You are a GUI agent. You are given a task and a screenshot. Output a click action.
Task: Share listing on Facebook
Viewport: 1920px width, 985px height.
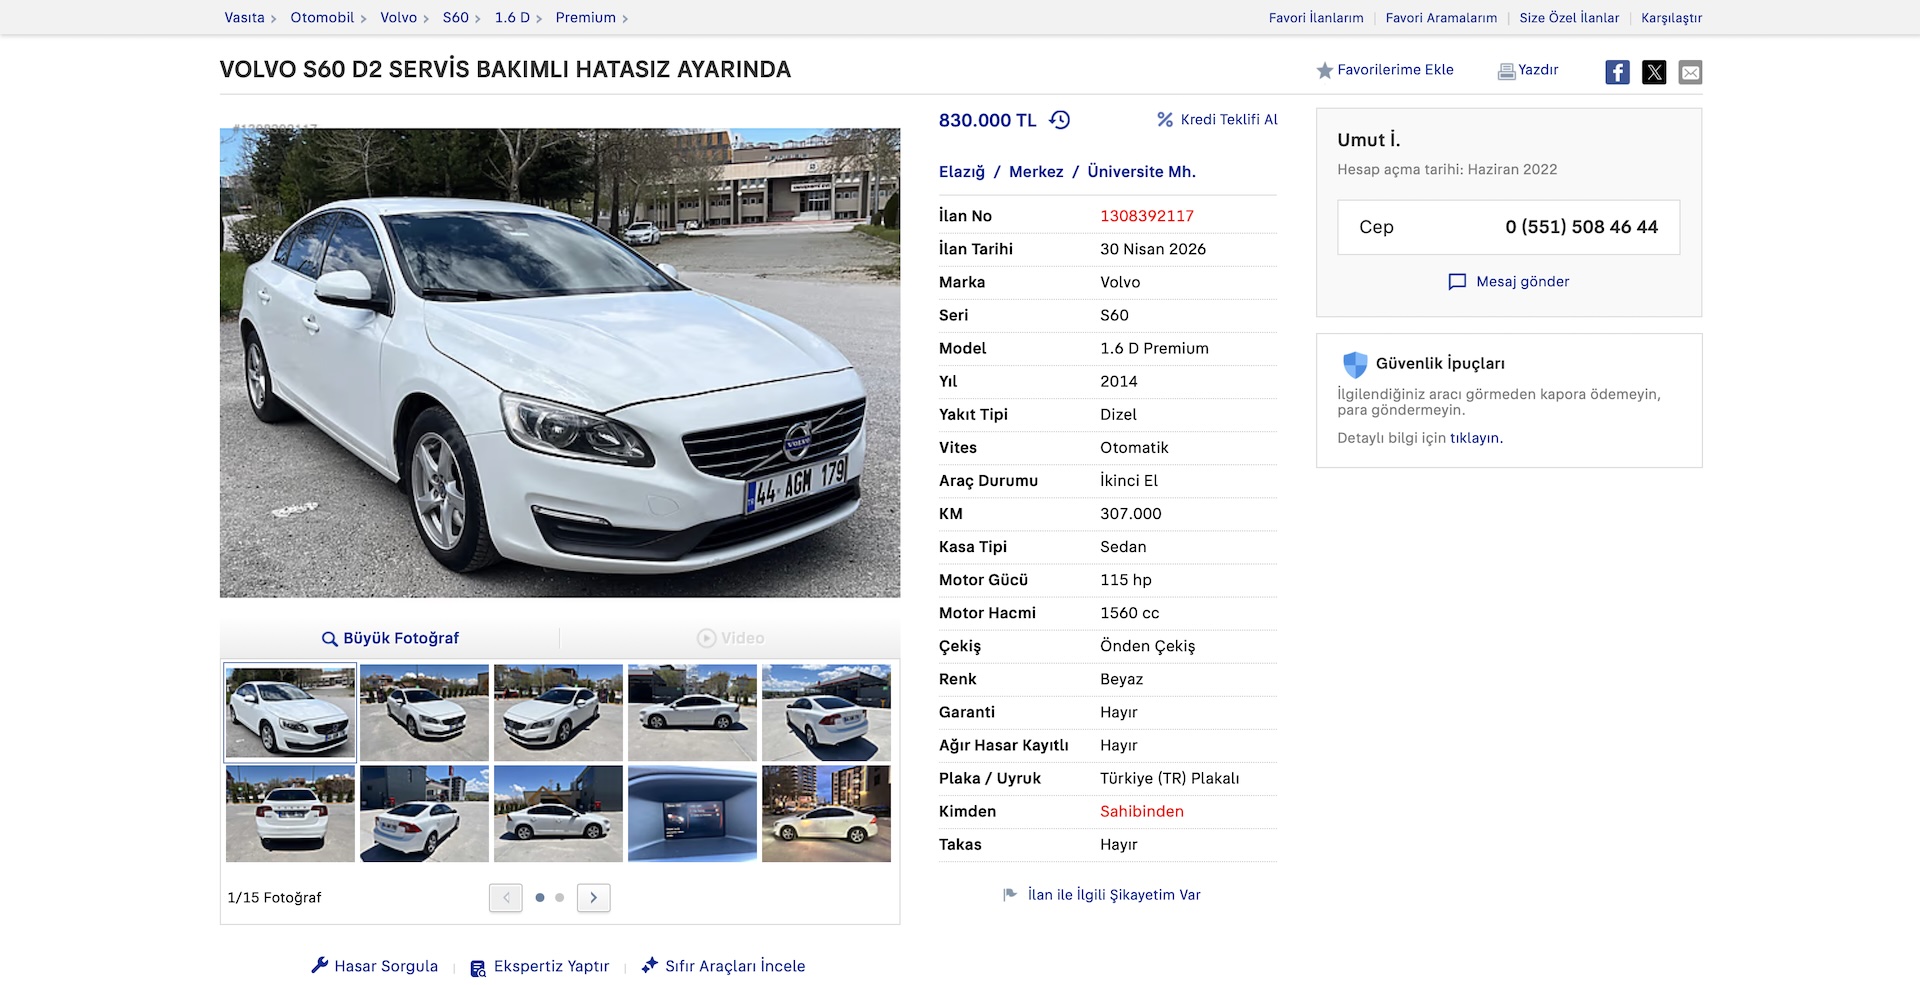coord(1617,72)
